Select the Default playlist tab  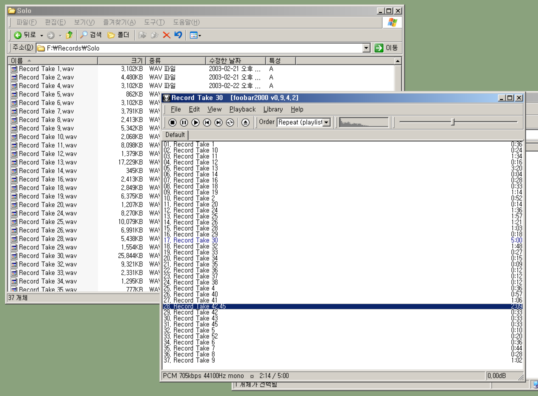pos(175,135)
